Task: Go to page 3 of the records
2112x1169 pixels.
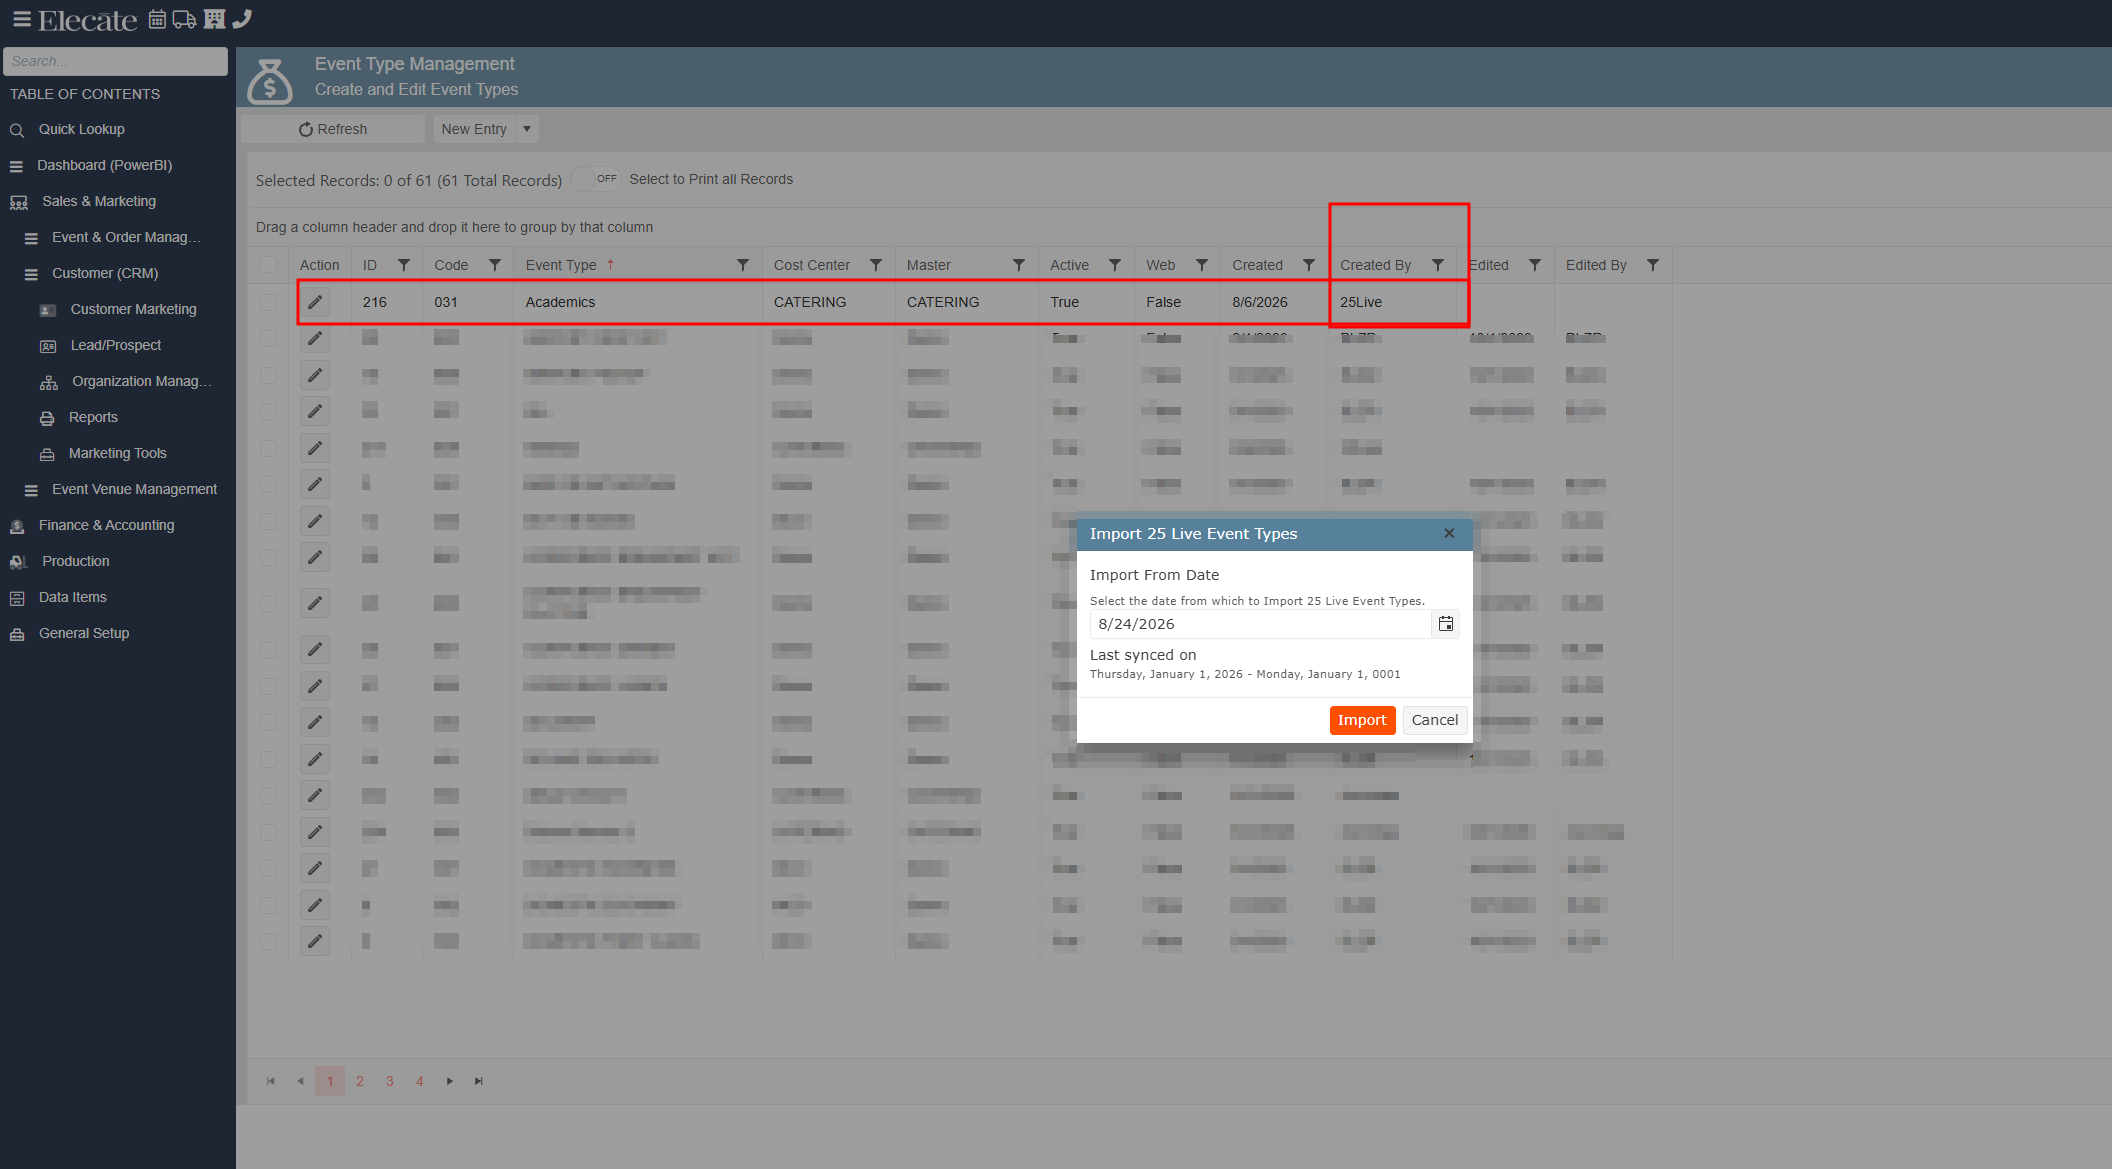Action: click(x=390, y=1081)
